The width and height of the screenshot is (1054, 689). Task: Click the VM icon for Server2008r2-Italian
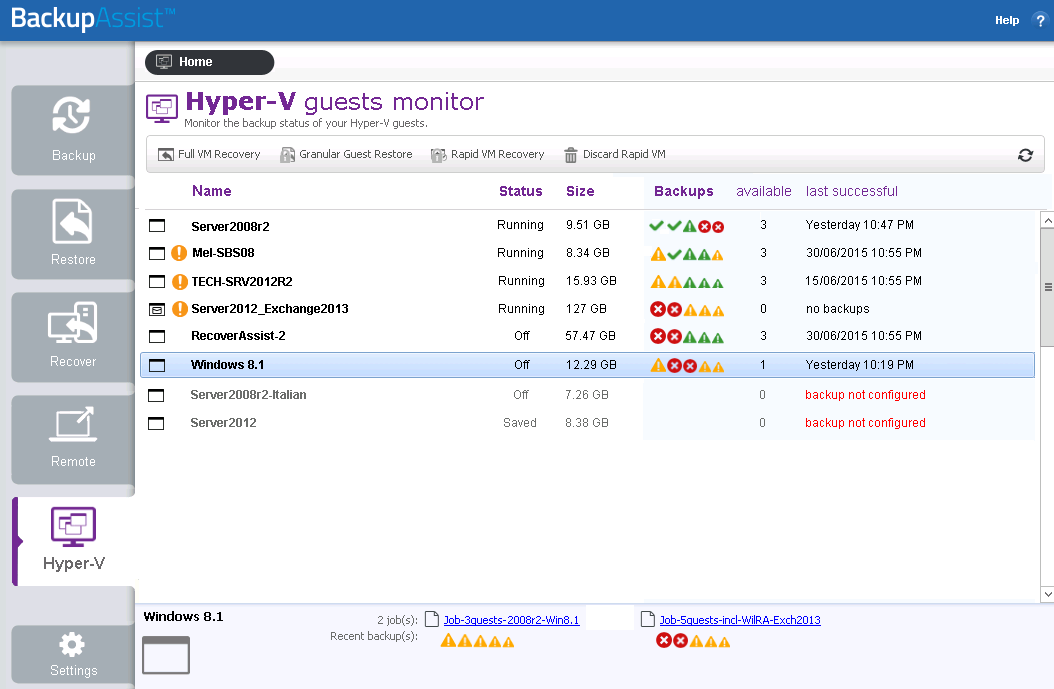tap(156, 395)
